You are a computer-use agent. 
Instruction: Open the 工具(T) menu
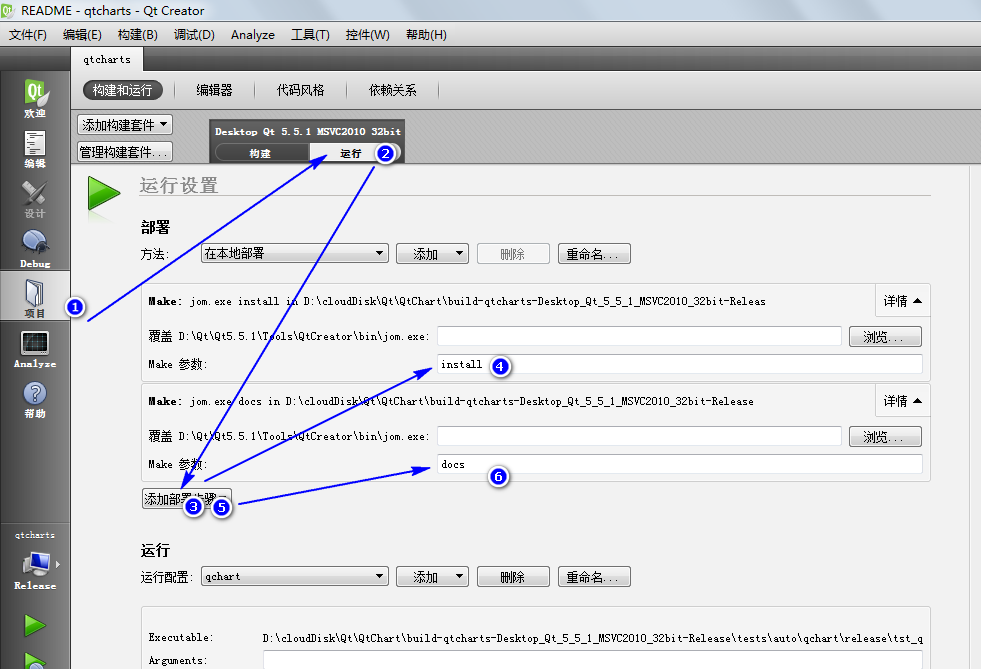(x=310, y=35)
